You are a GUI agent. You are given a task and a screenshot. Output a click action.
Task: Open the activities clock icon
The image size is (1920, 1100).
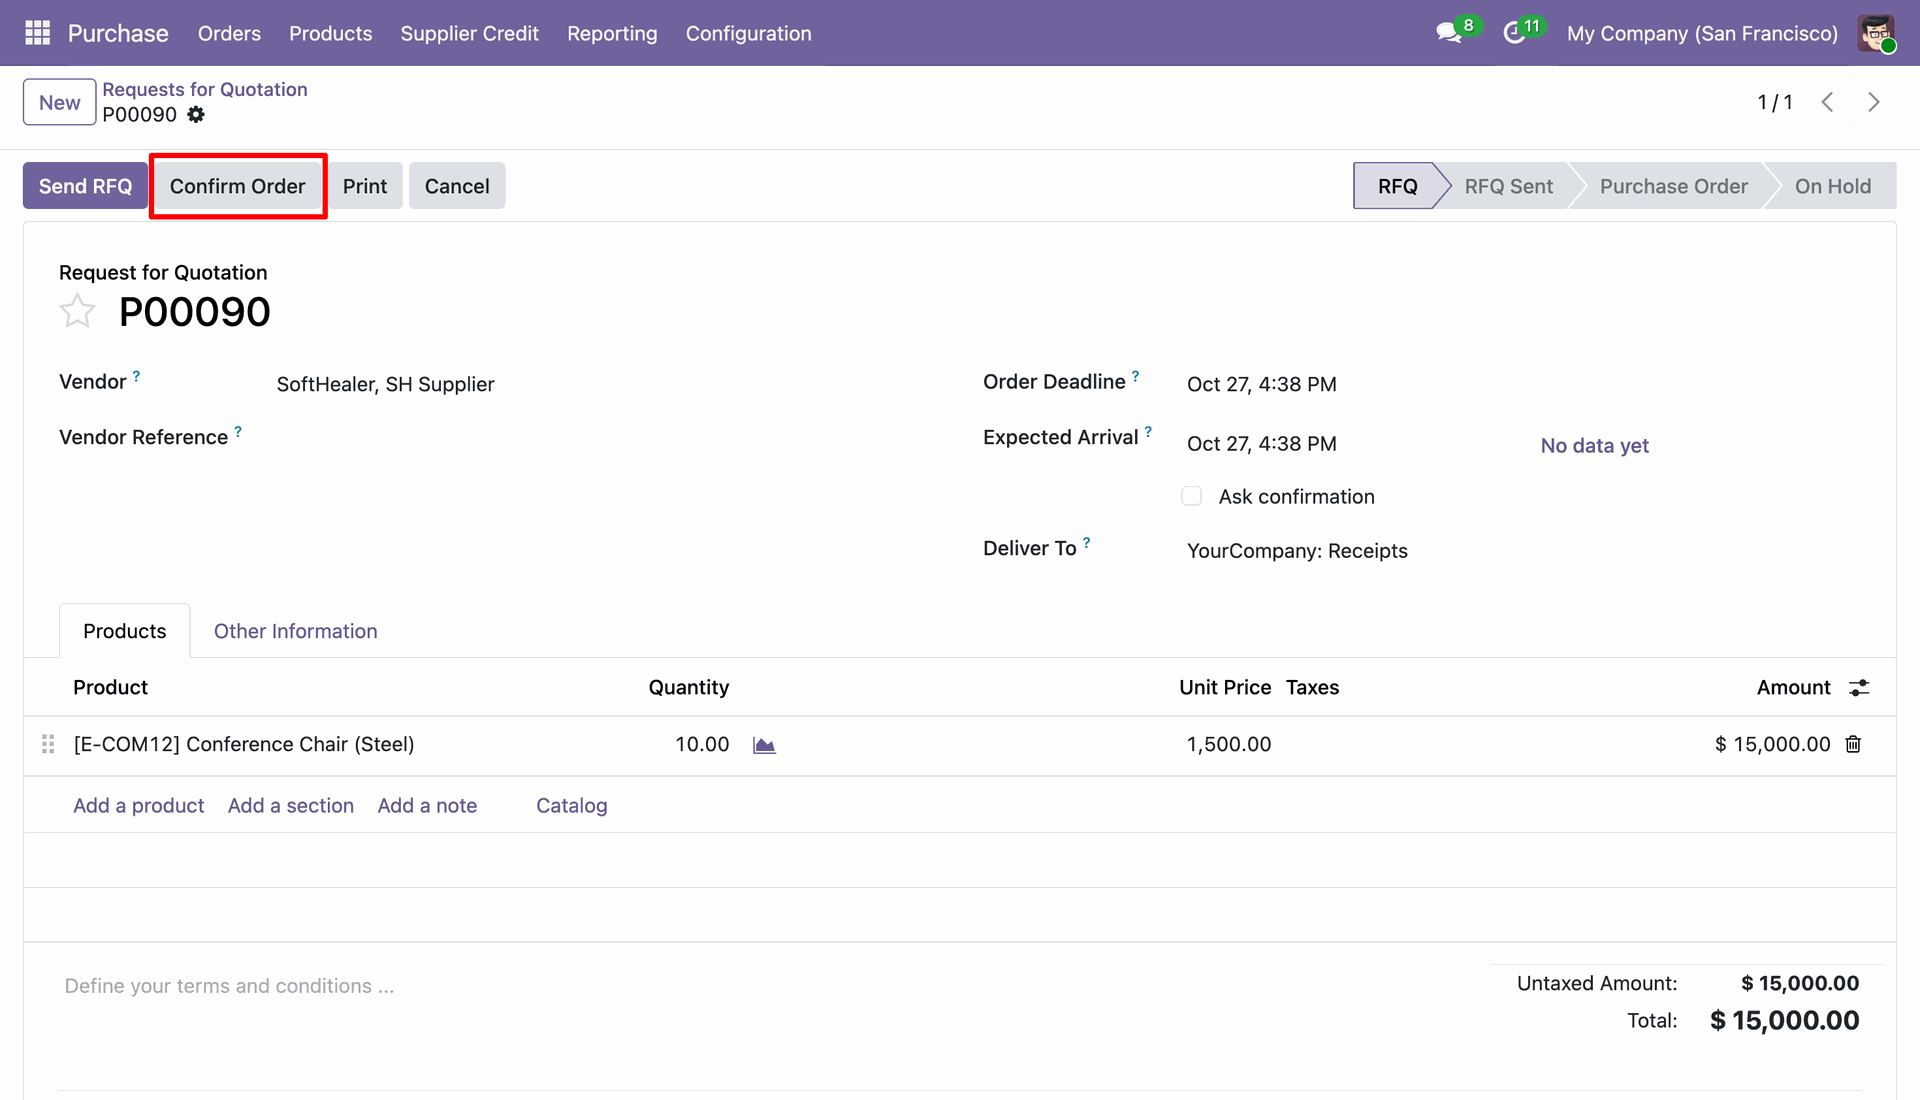[1514, 33]
